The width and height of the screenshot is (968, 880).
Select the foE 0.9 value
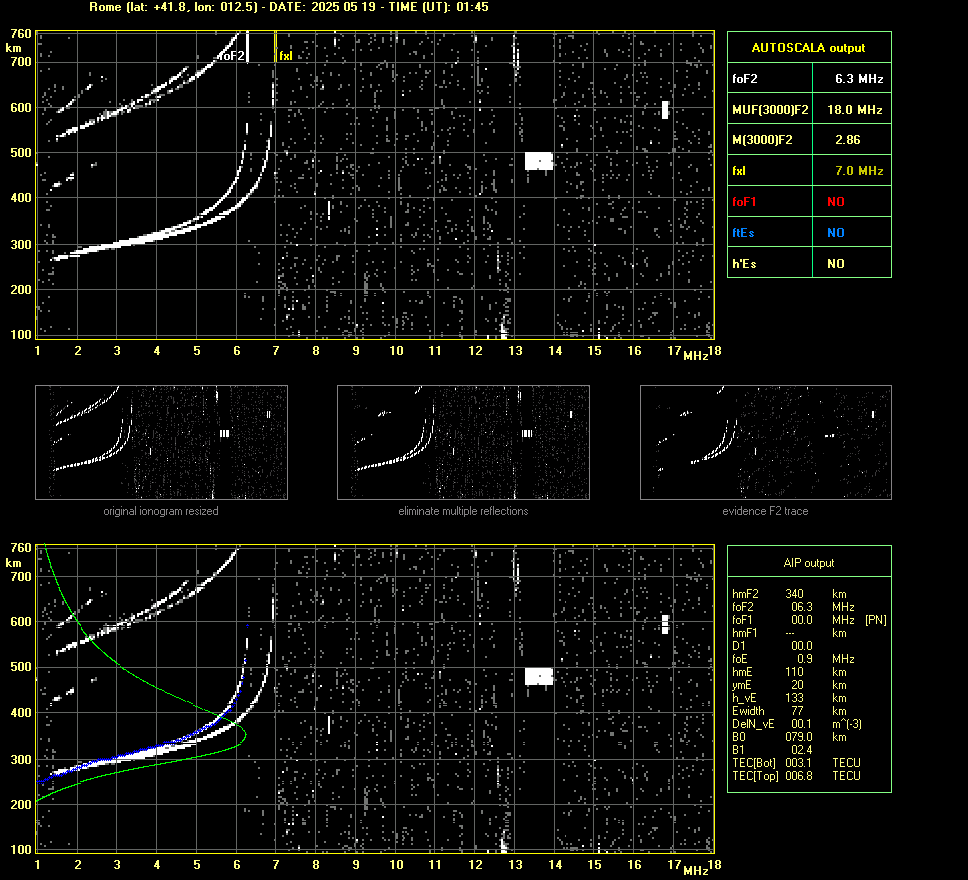pyautogui.click(x=804, y=659)
